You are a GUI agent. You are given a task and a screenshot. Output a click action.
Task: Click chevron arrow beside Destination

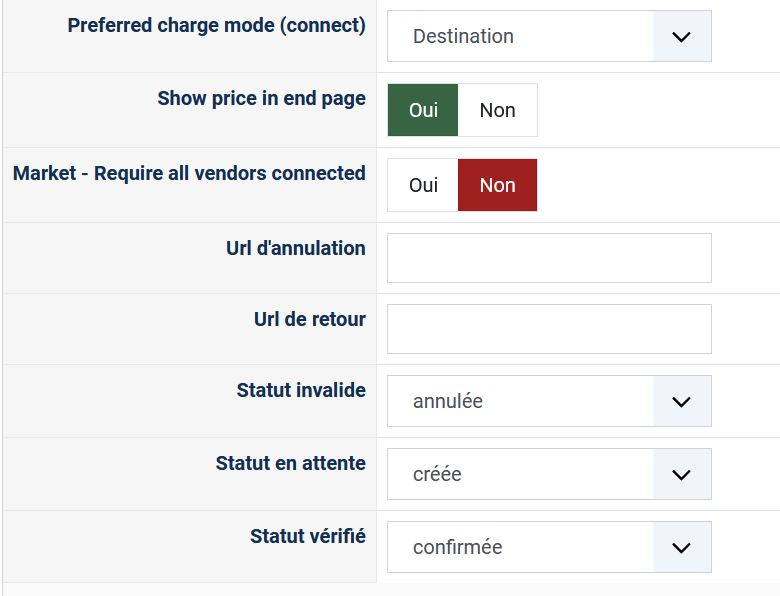click(x=682, y=37)
